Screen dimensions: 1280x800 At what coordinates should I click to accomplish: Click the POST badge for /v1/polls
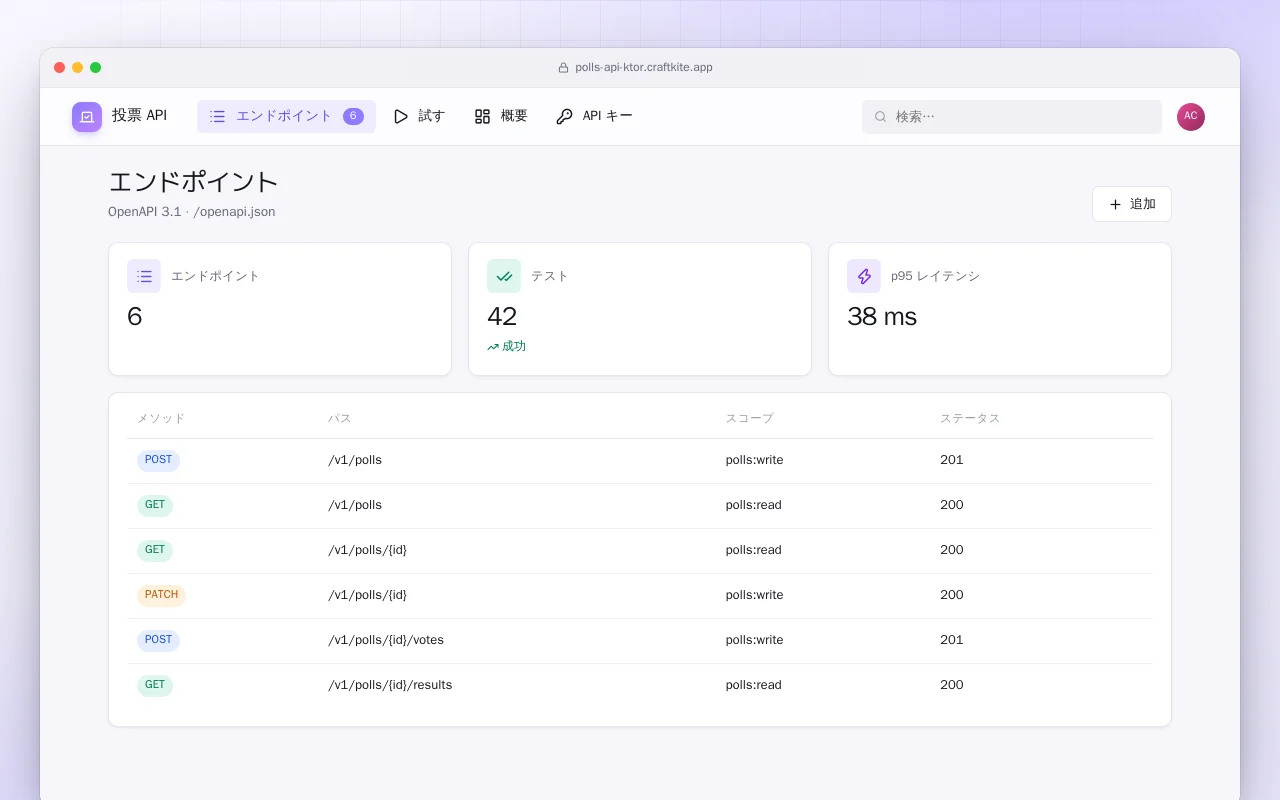pyautogui.click(x=158, y=461)
